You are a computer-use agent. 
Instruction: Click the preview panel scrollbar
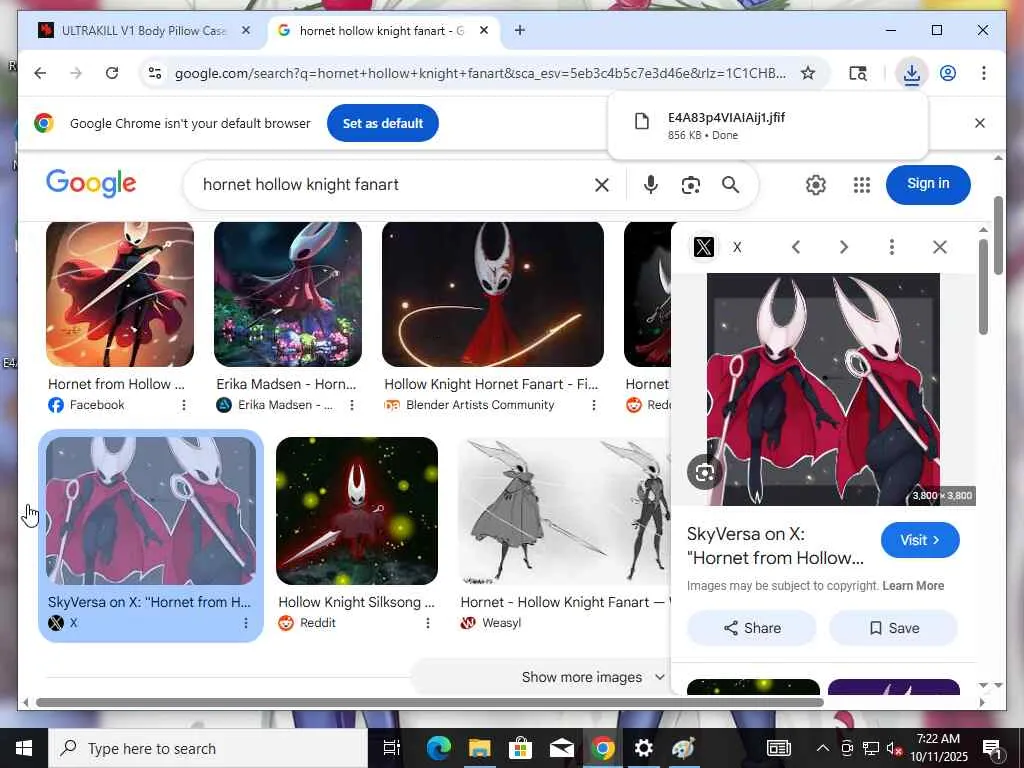coord(984,287)
